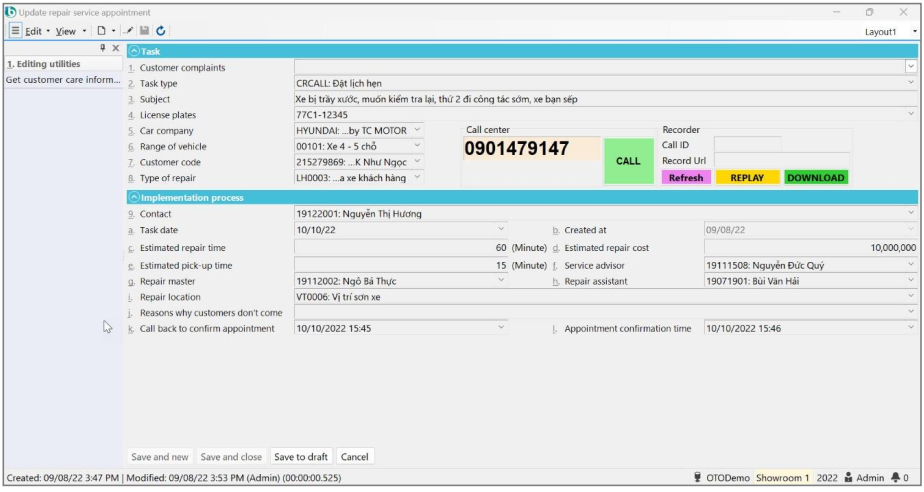Image resolution: width=924 pixels, height=492 pixels.
Task: Pin the left utilities panel
Action: [x=103, y=48]
